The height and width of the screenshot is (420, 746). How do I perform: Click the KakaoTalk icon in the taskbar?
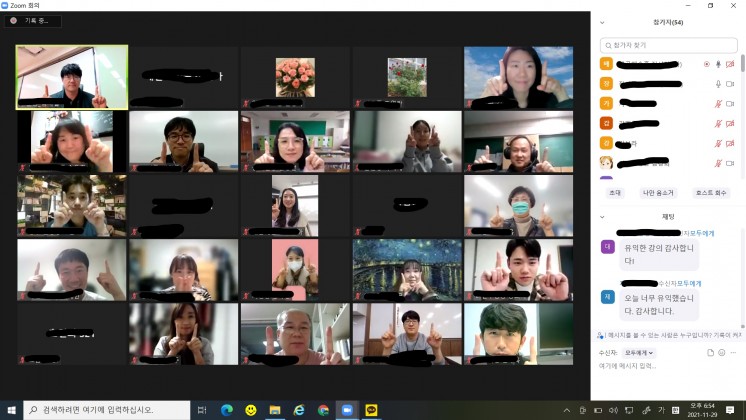click(x=371, y=410)
